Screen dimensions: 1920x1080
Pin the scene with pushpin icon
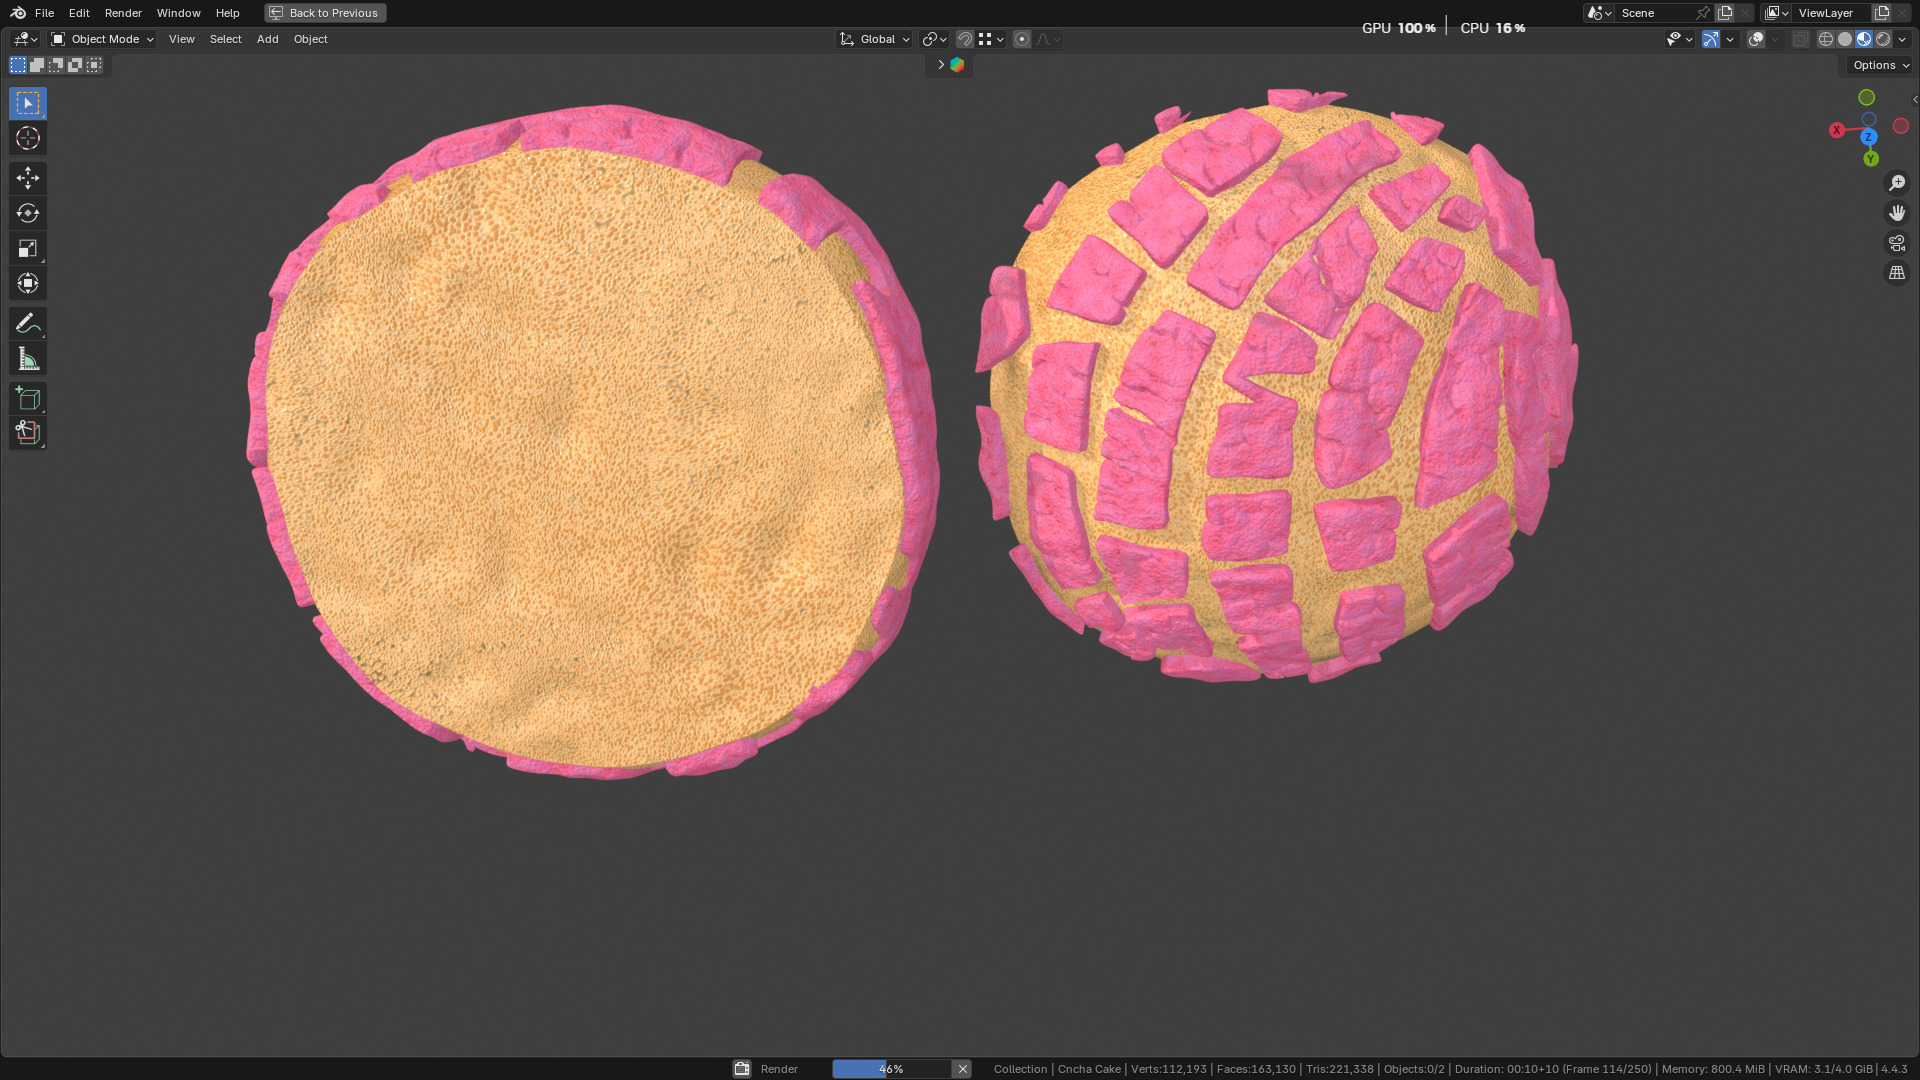click(x=1703, y=13)
